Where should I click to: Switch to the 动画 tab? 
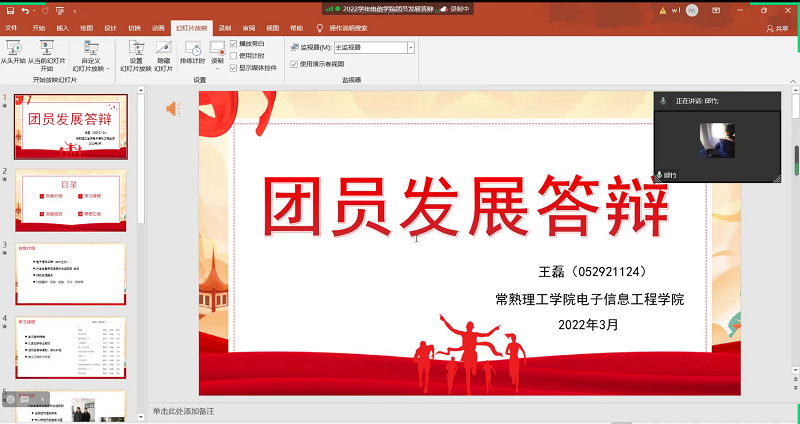158,28
